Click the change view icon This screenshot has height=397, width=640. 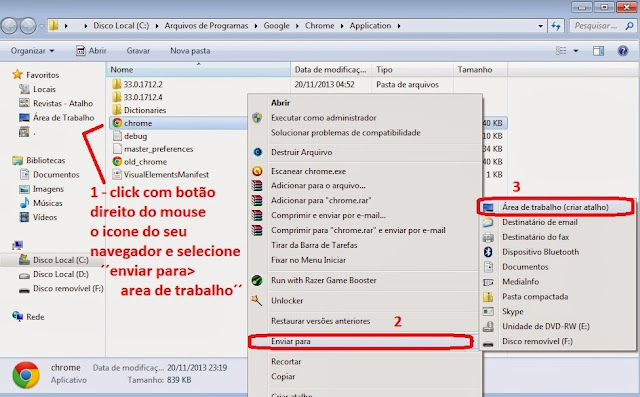tap(561, 51)
